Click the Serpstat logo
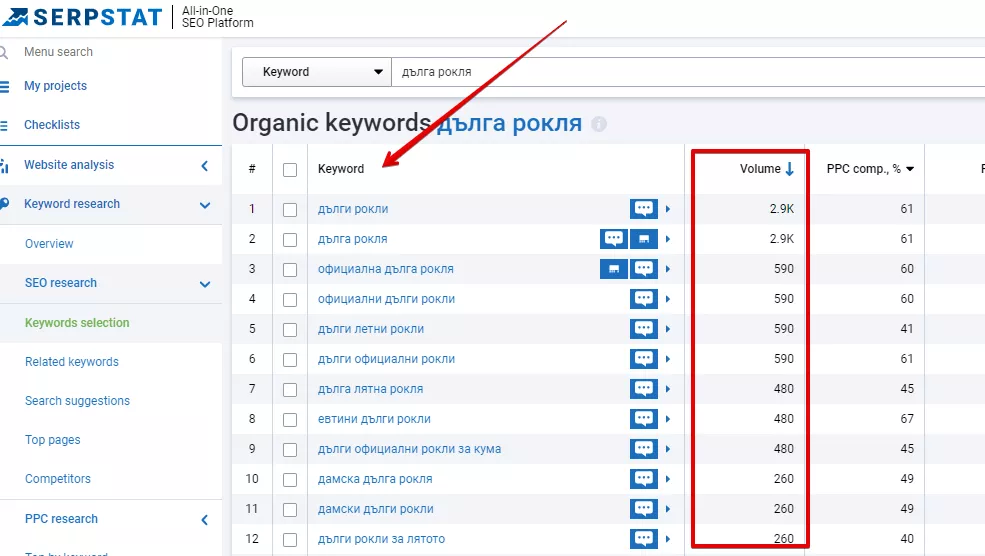Screen dimensions: 985x556 pos(82,17)
